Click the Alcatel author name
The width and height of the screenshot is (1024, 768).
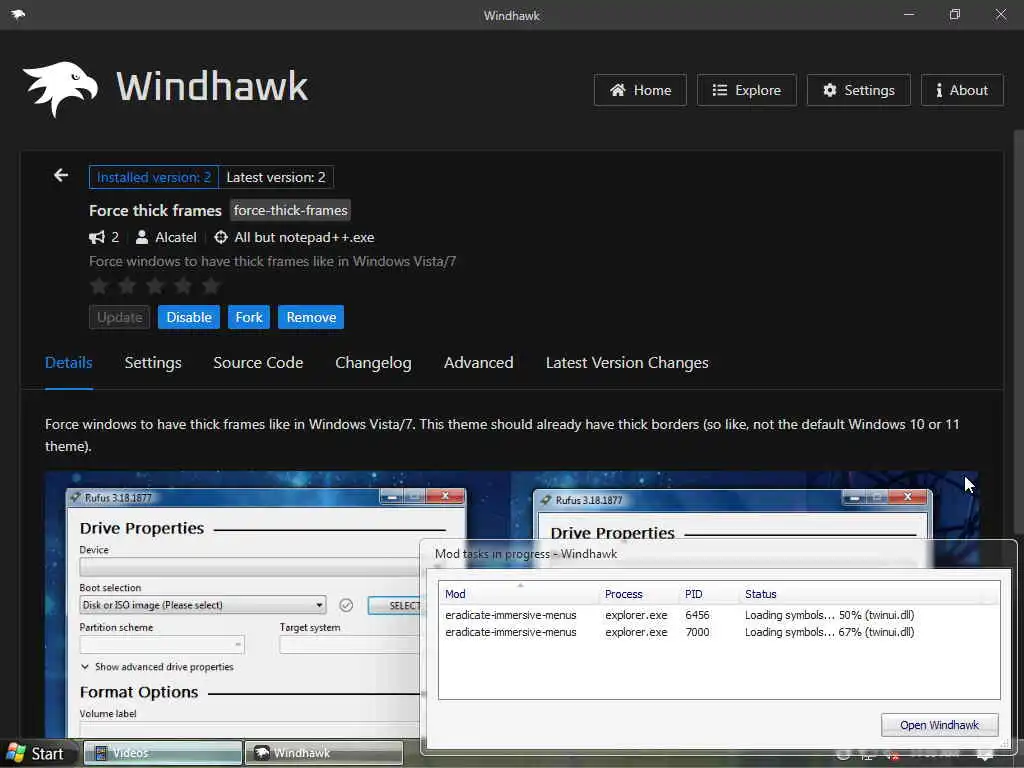[x=176, y=237]
